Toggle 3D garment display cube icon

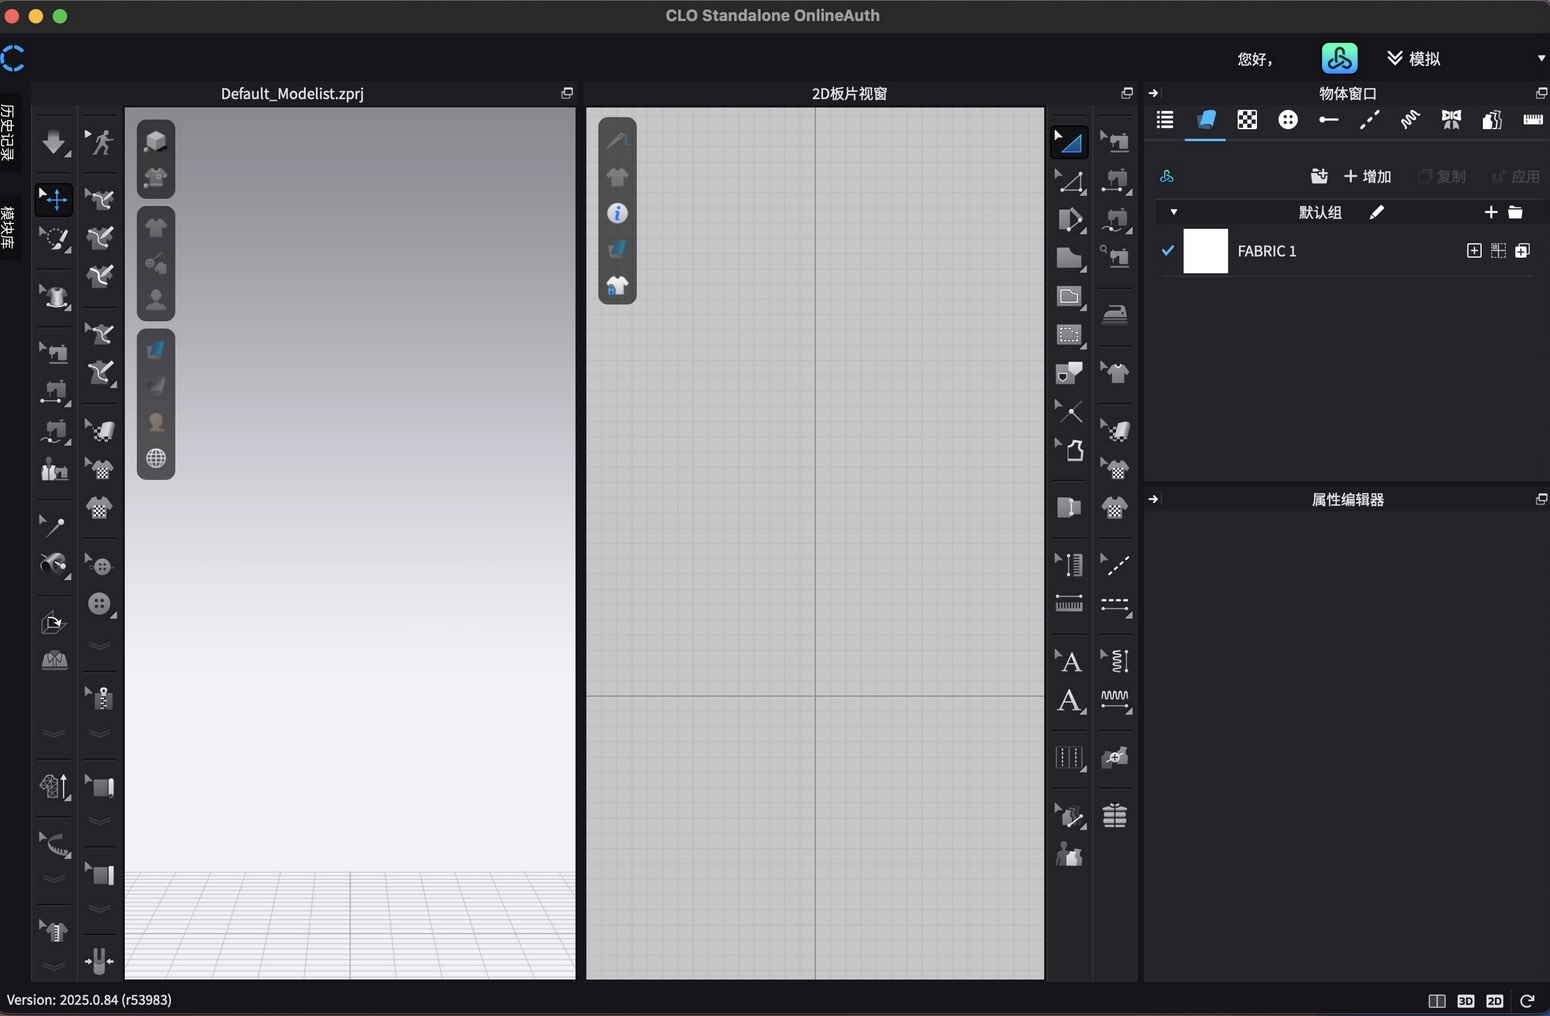[156, 141]
